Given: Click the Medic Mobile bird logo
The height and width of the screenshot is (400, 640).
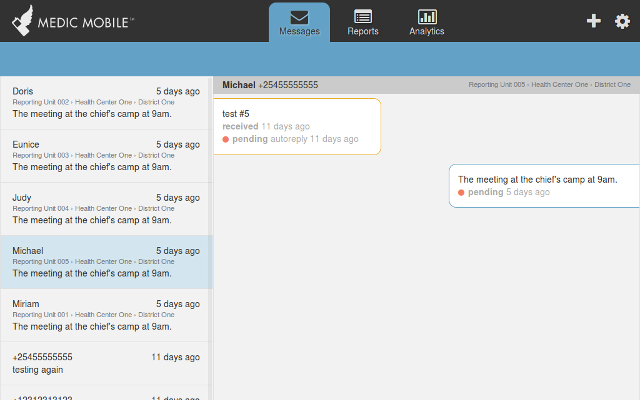Looking at the screenshot, I should 22,20.
